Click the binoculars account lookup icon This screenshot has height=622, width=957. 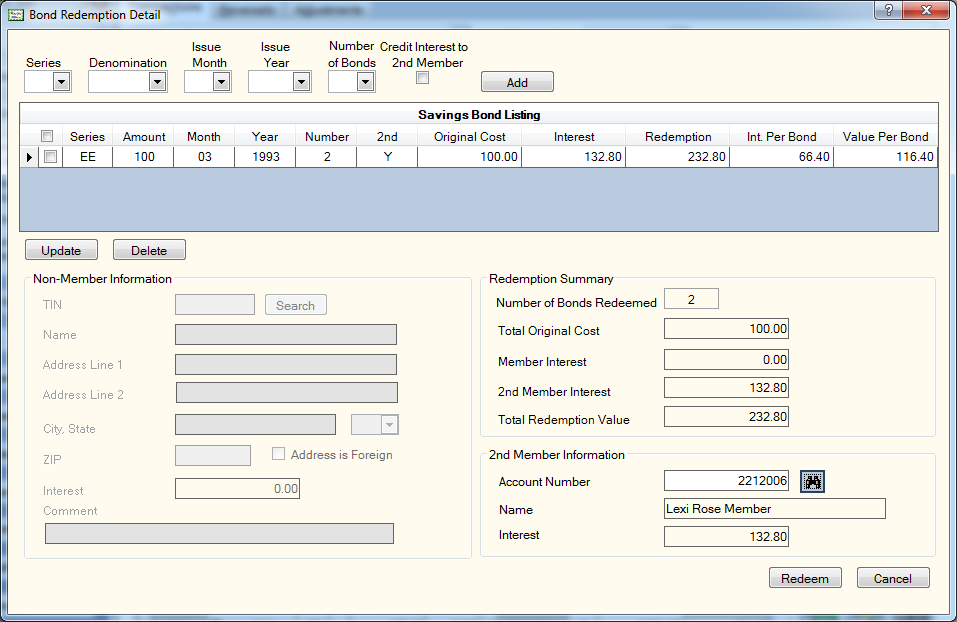pyautogui.click(x=812, y=482)
